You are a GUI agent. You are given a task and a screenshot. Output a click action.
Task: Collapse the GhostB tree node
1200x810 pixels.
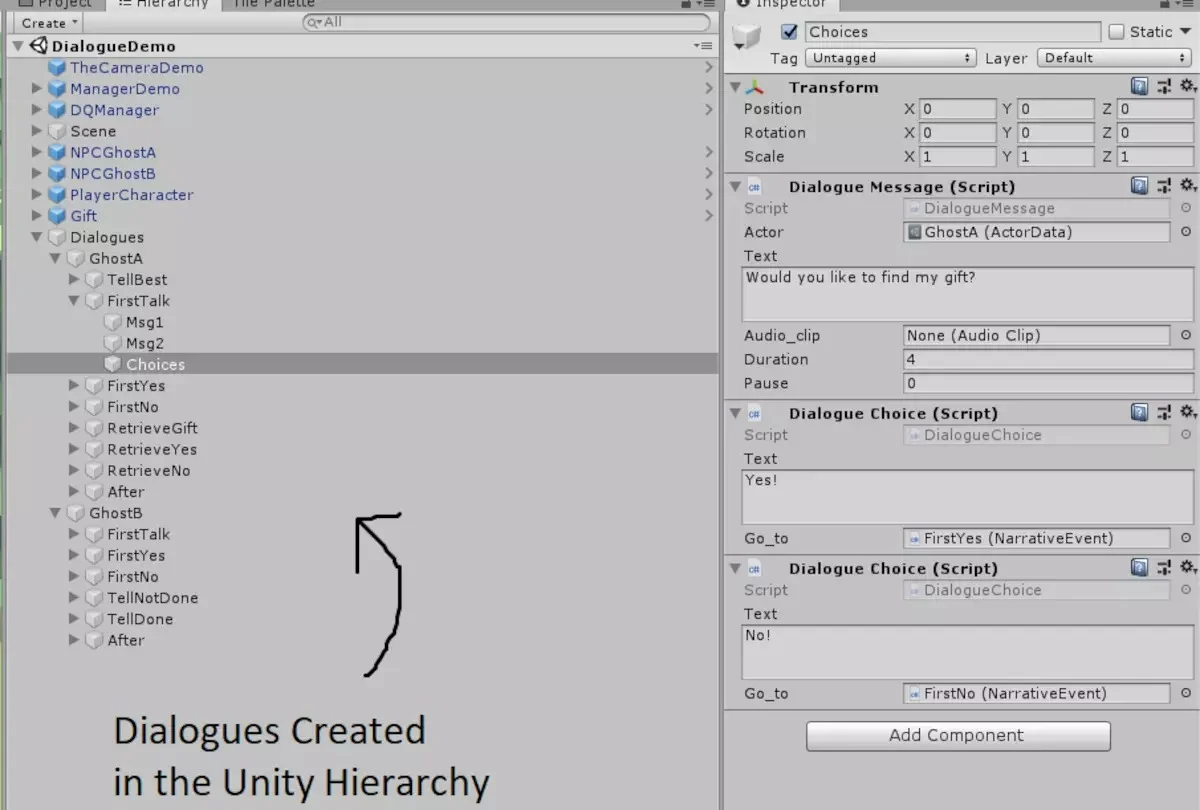(x=55, y=513)
